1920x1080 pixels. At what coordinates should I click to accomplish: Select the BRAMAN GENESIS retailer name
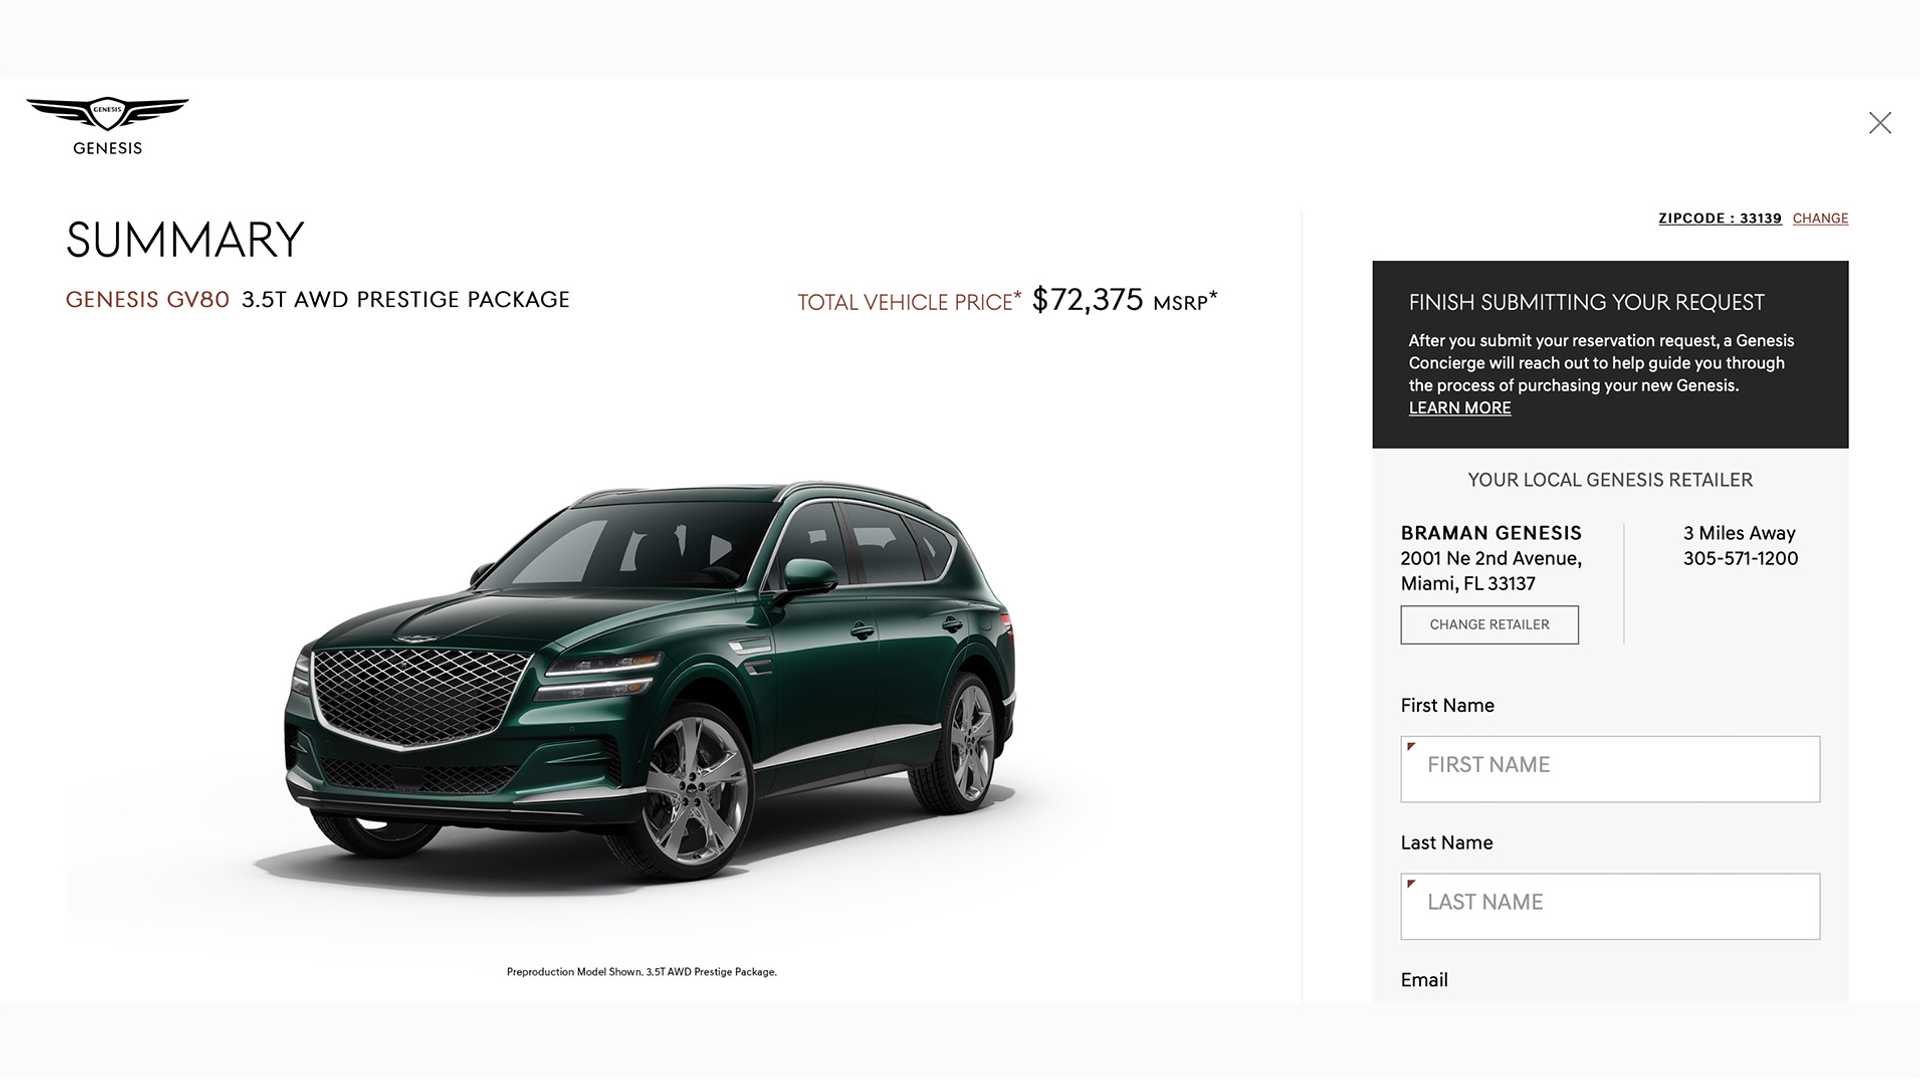pos(1491,533)
